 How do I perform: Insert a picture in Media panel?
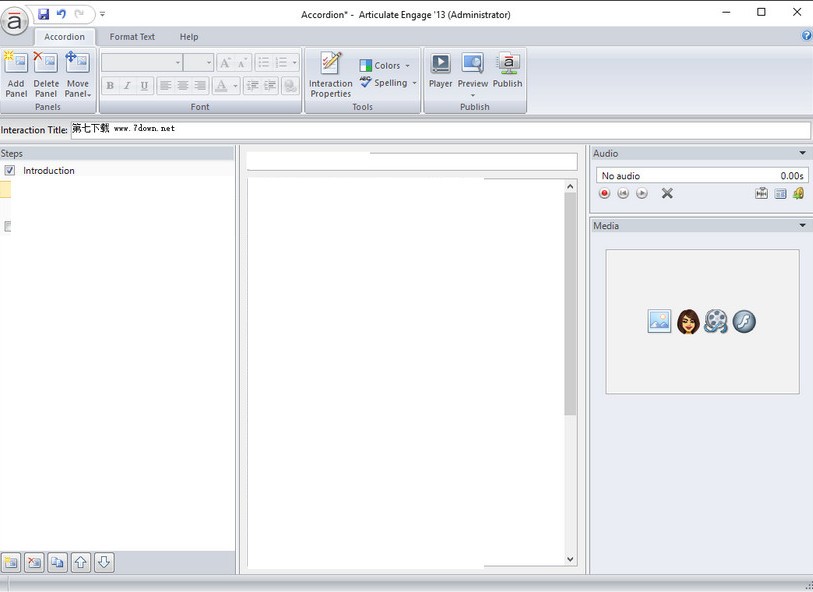tap(660, 321)
